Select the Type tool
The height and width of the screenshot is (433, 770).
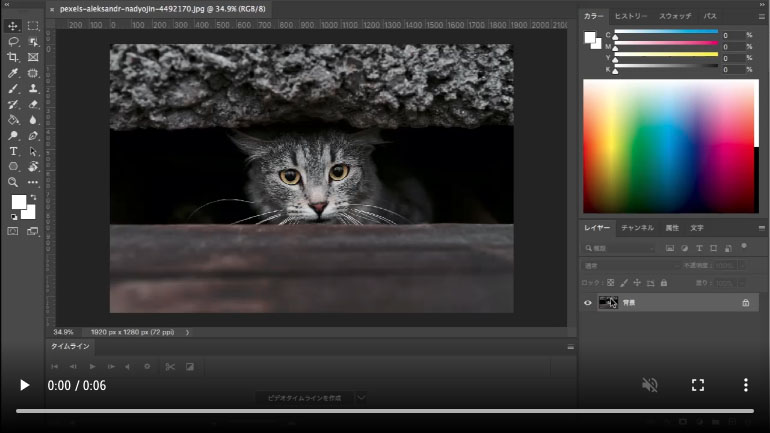click(x=13, y=151)
